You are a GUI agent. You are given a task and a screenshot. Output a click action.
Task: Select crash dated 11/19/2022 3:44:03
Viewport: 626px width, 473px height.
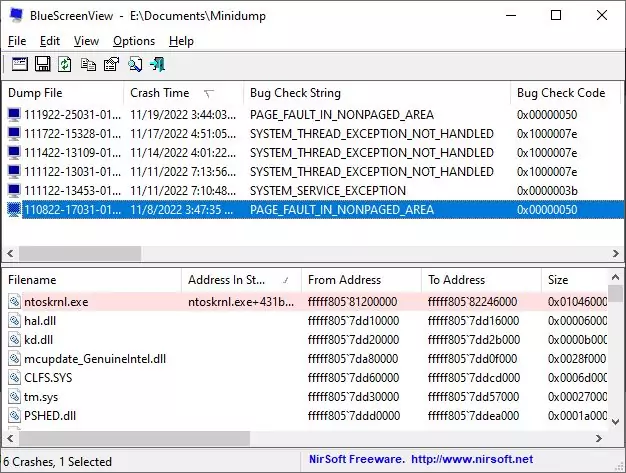click(183, 115)
